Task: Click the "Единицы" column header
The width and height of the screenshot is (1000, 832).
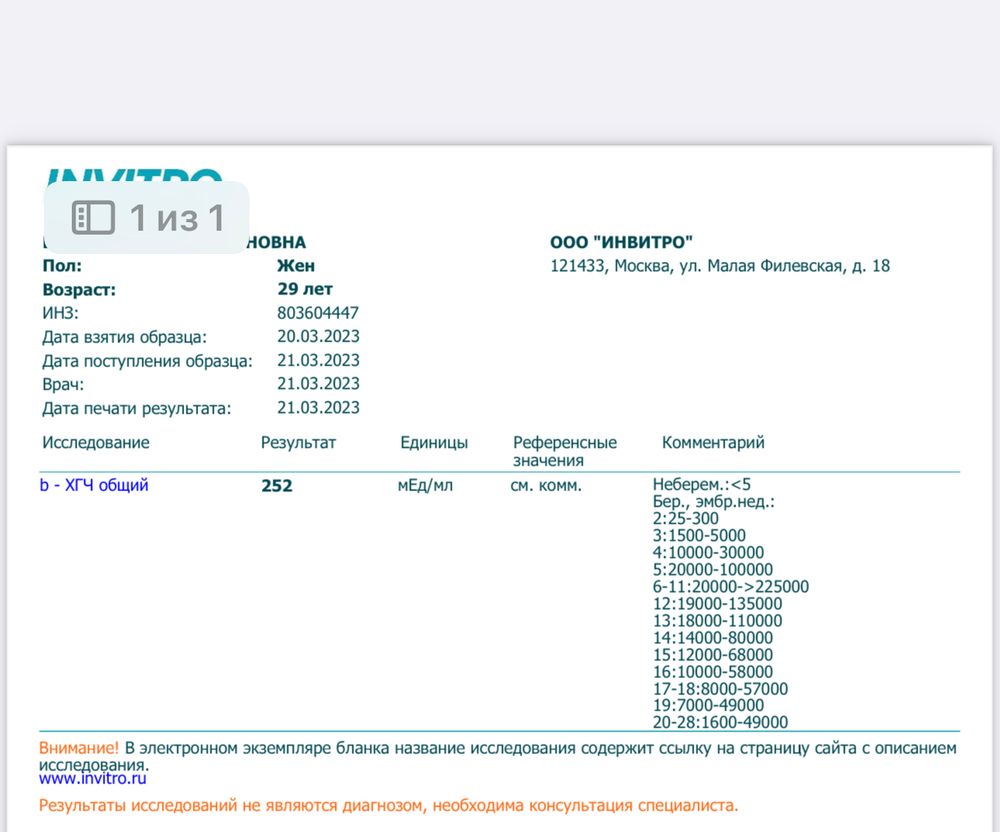Action: [433, 442]
